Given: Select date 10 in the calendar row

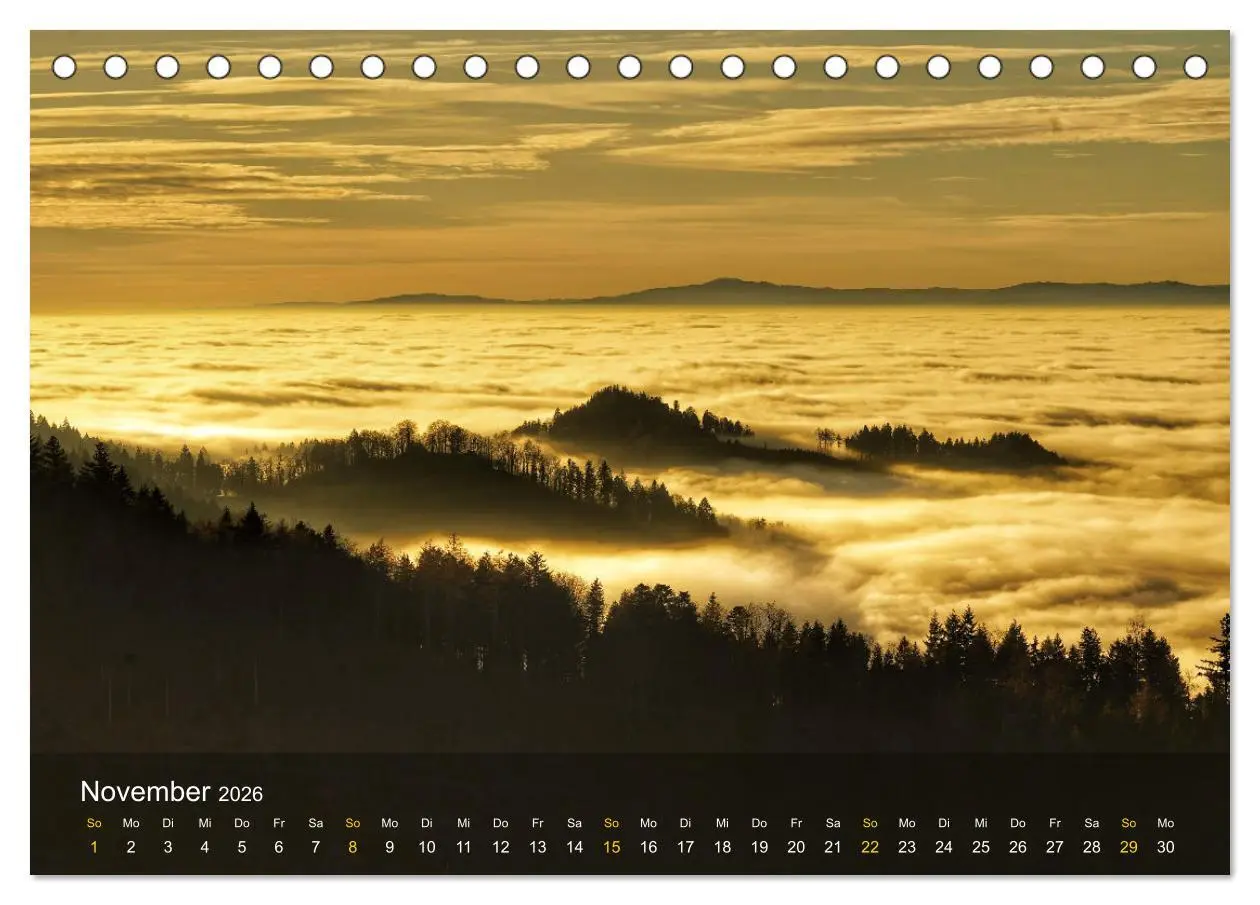Looking at the screenshot, I should point(427,847).
